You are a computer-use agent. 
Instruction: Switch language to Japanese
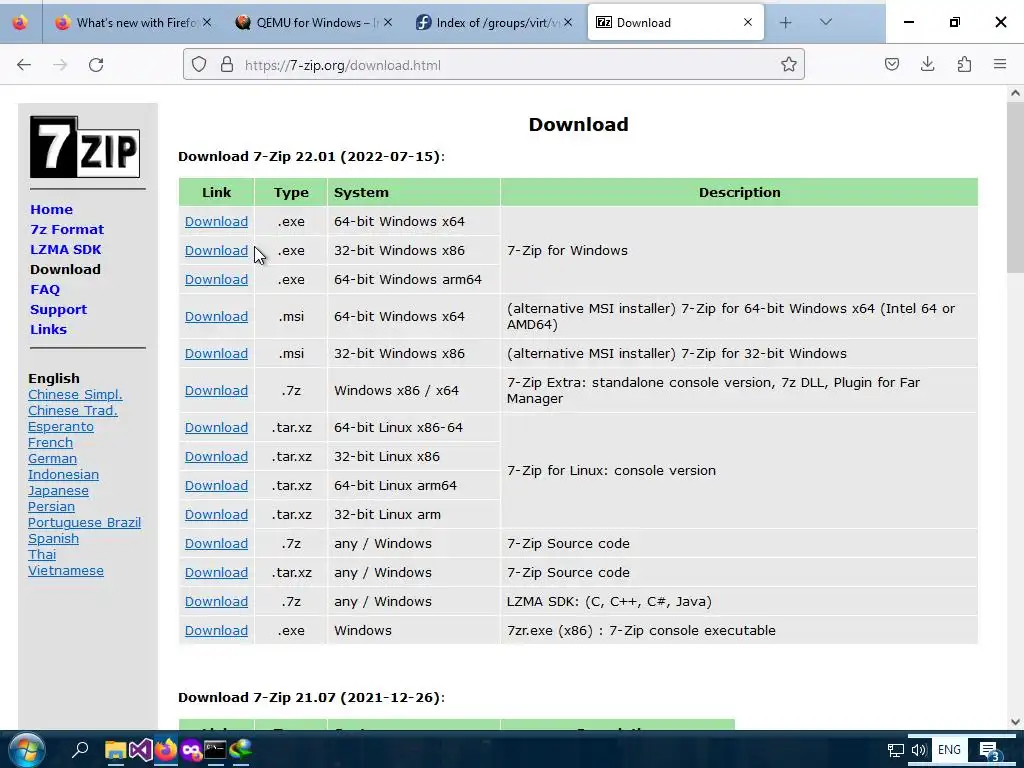58,490
